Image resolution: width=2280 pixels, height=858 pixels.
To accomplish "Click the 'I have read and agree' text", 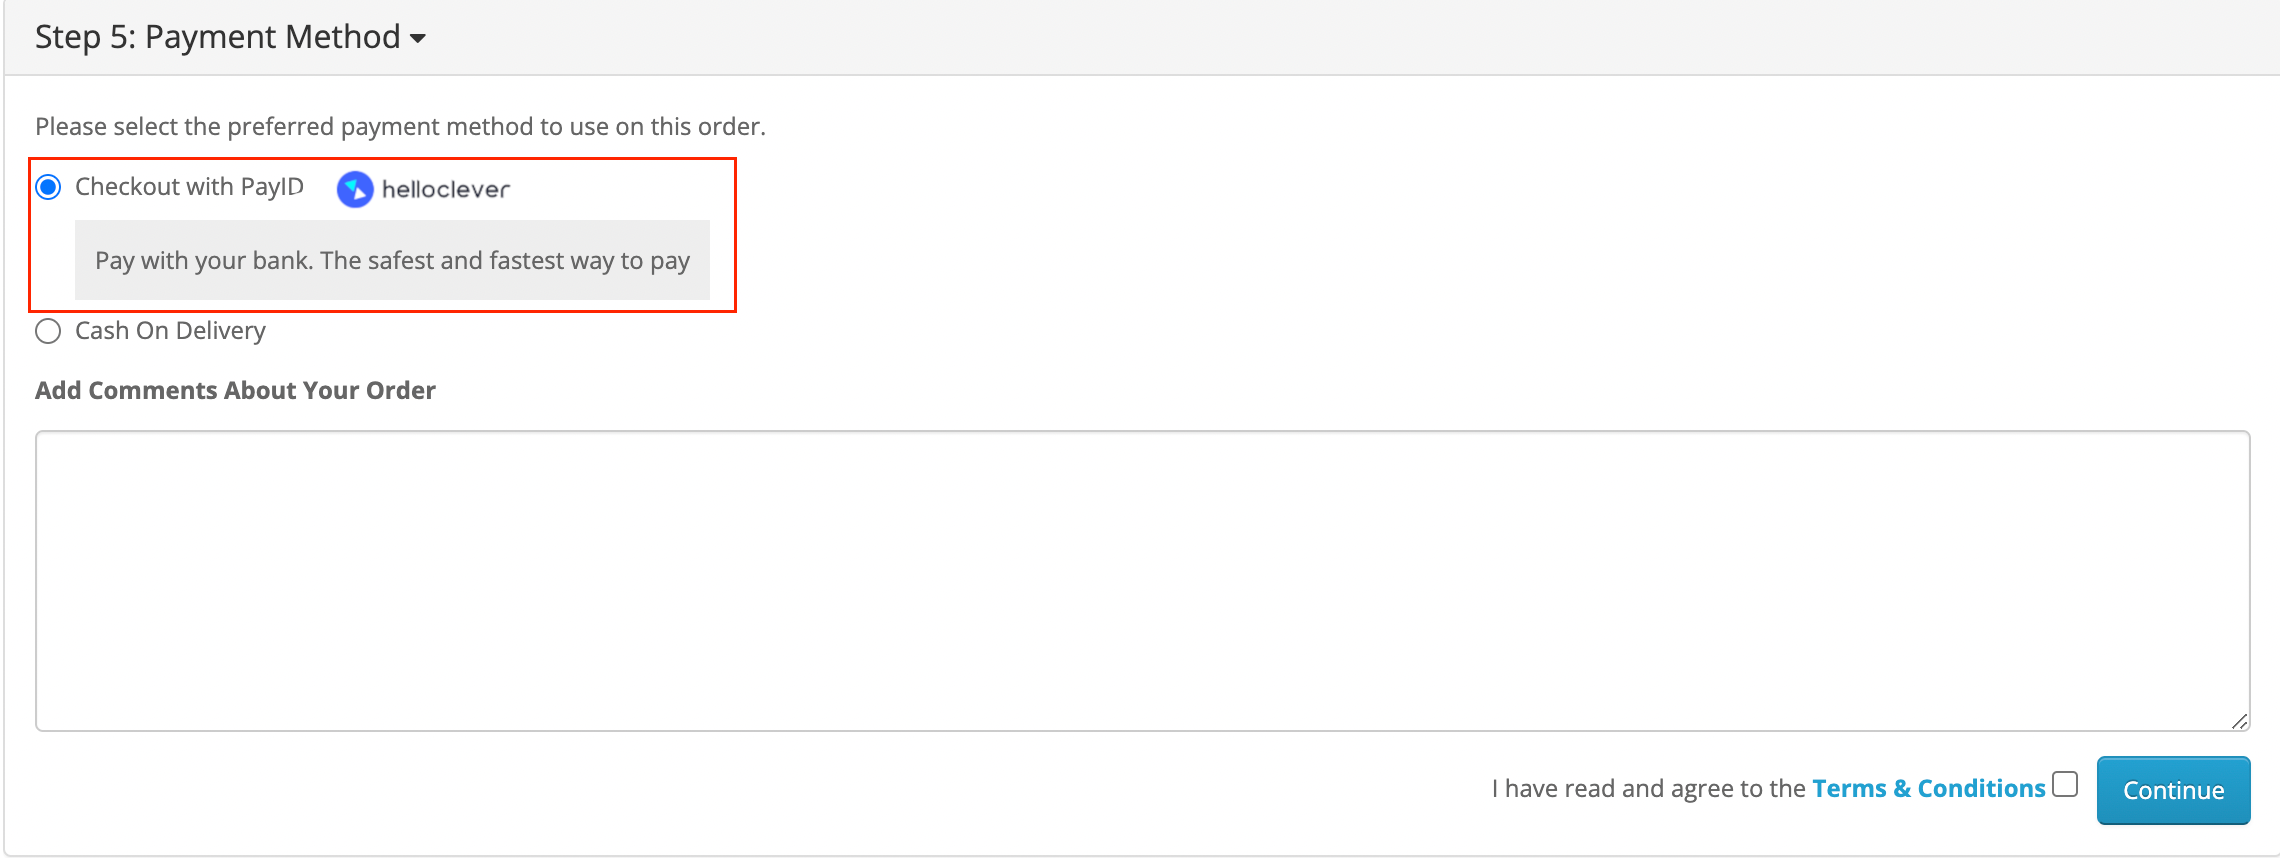I will [x=1648, y=789].
